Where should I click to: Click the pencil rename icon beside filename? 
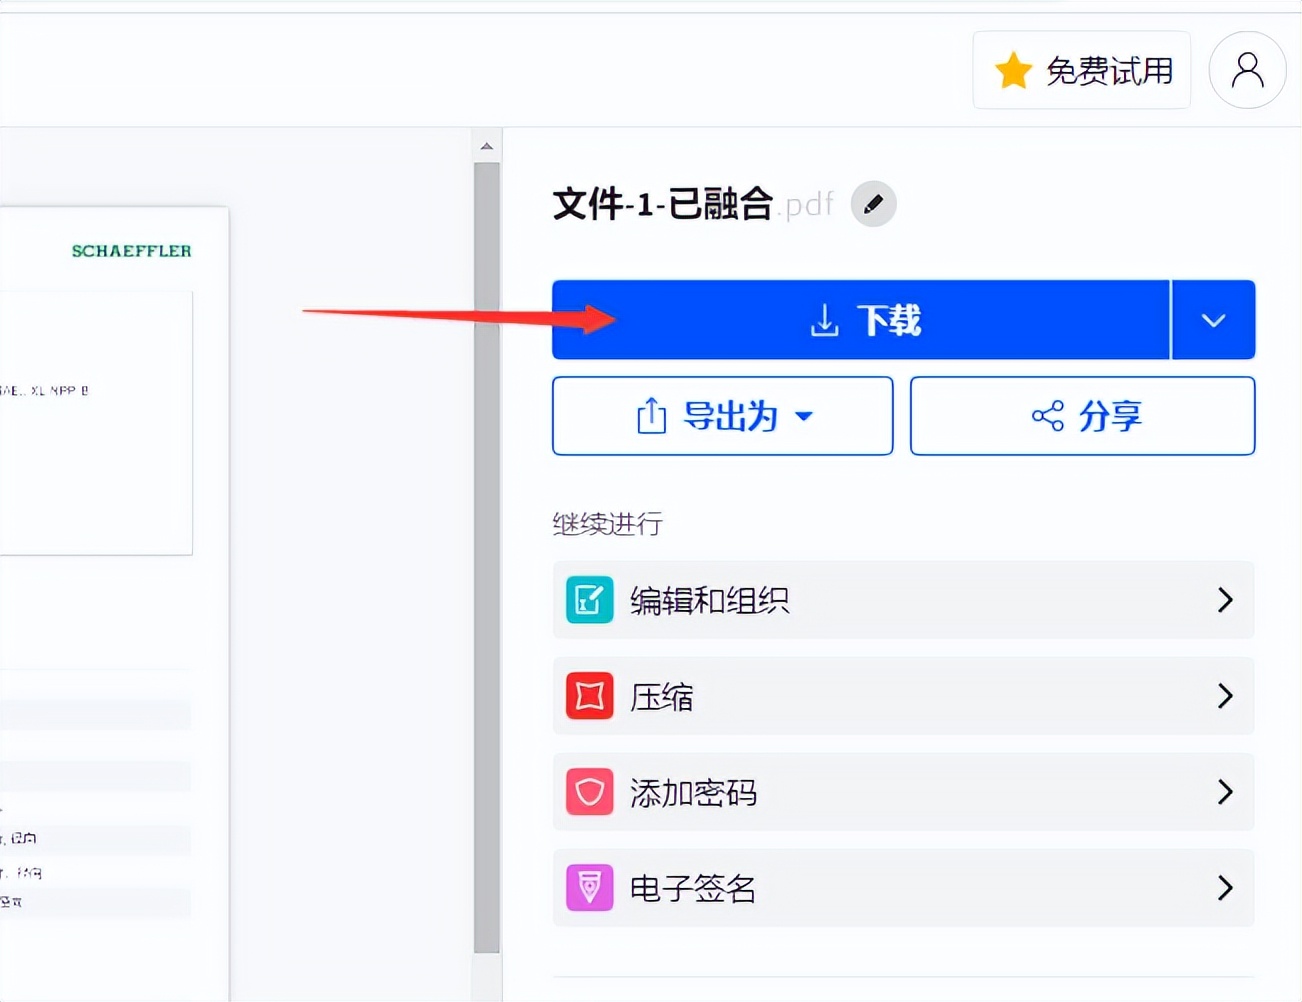click(x=873, y=204)
